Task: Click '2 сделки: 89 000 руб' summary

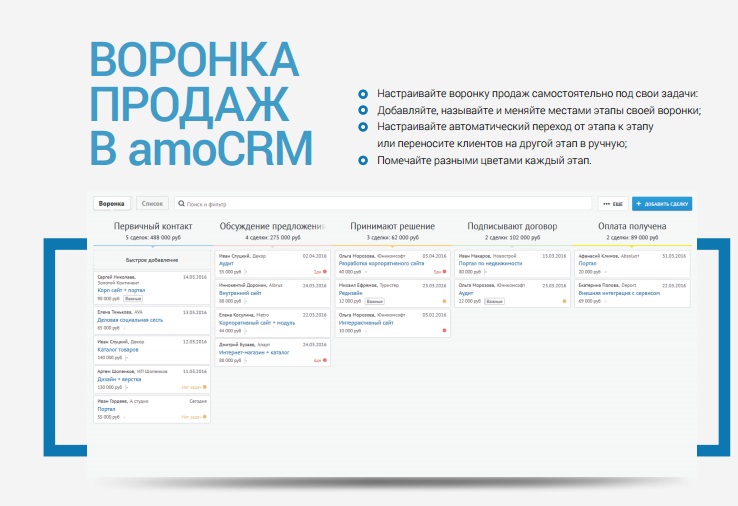Action: (632, 238)
